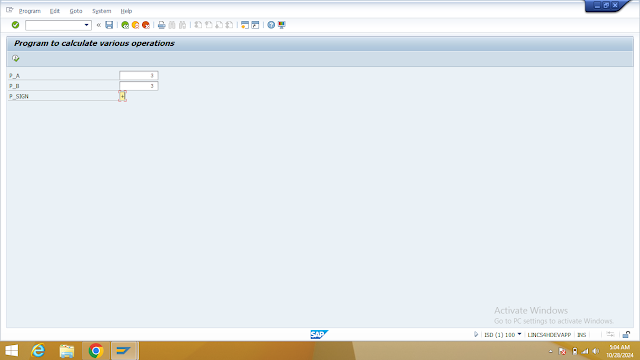Click the P_SIGN parameter label
Image resolution: width=640 pixels, height=360 pixels.
pyautogui.click(x=19, y=96)
